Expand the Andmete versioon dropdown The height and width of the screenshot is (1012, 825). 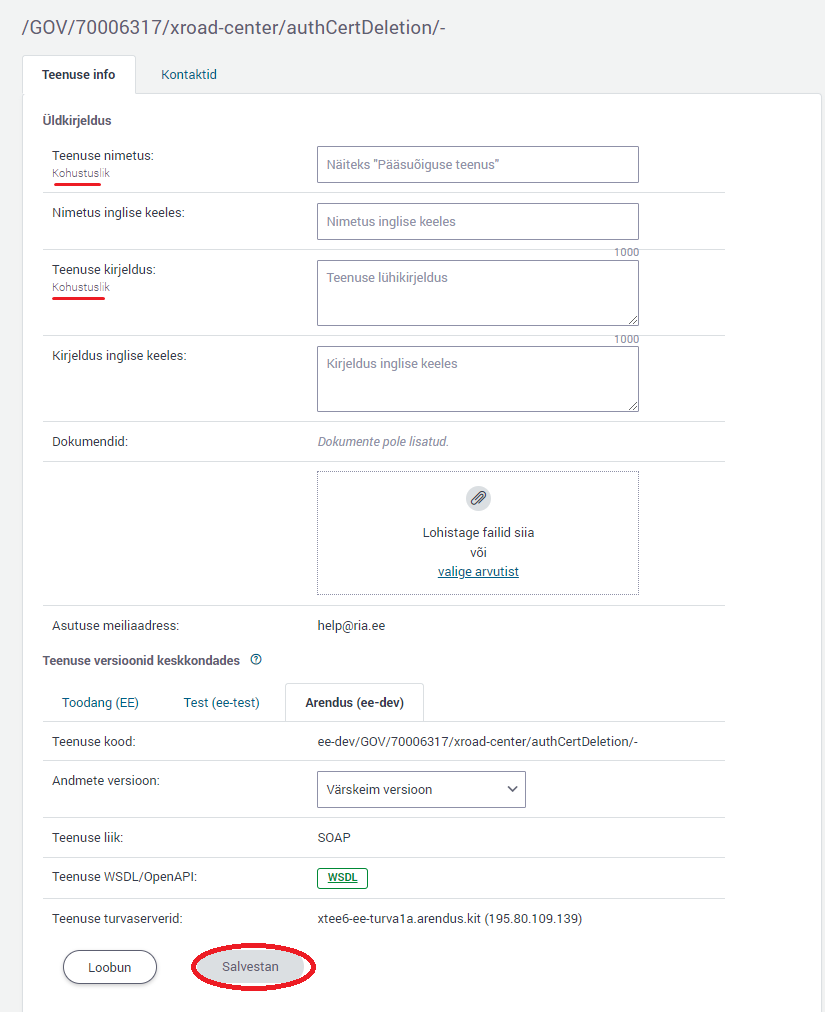point(421,789)
